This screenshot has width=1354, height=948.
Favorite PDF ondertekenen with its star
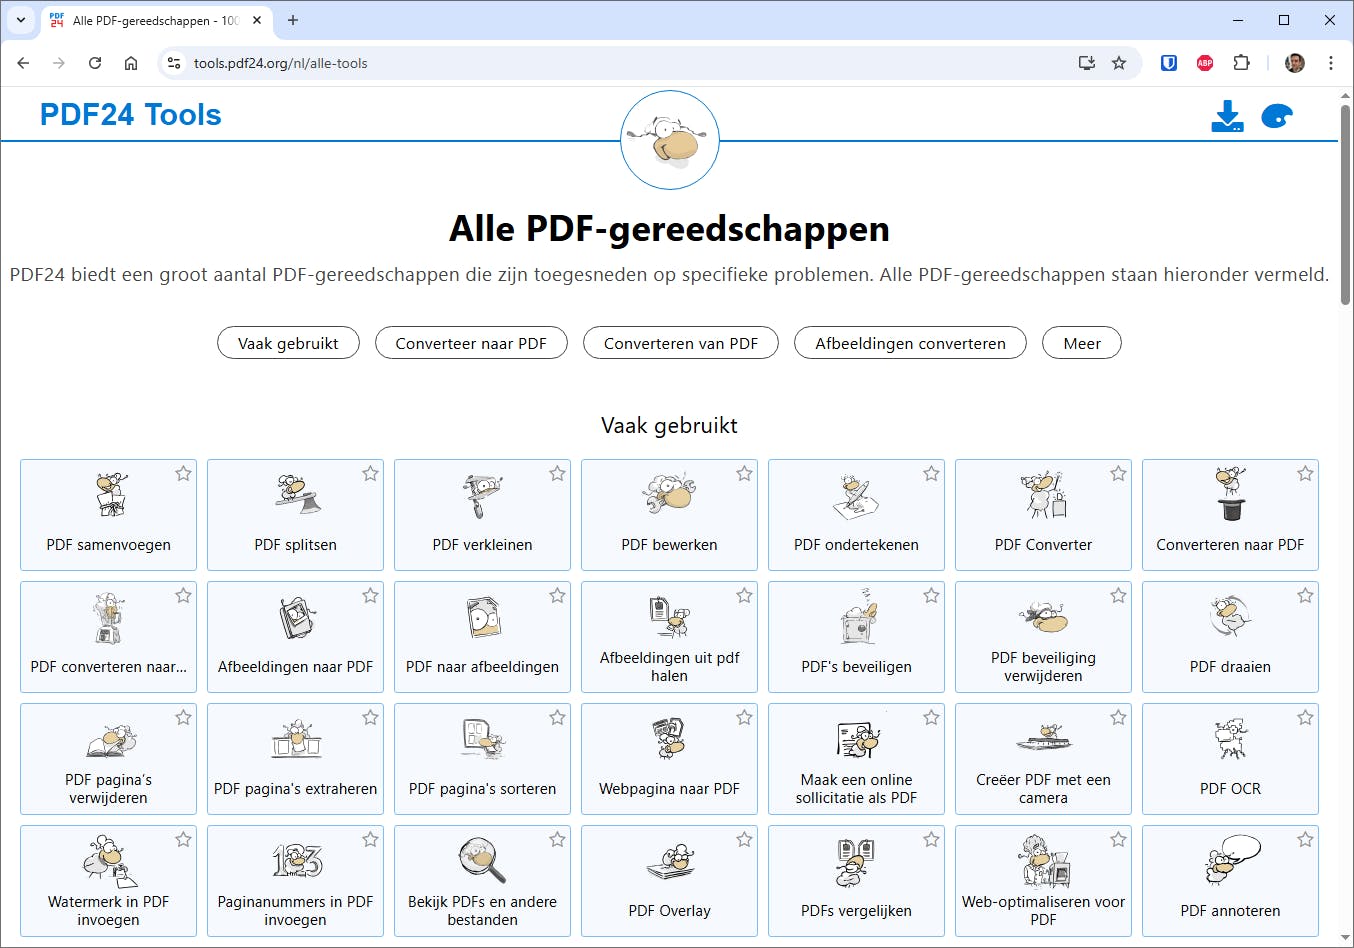[932, 474]
